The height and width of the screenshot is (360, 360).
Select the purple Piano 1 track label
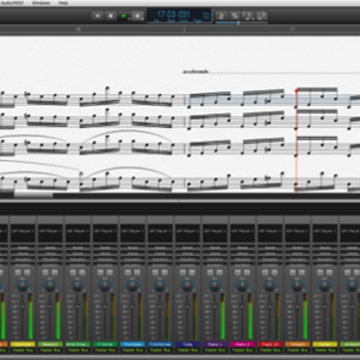(x=215, y=344)
